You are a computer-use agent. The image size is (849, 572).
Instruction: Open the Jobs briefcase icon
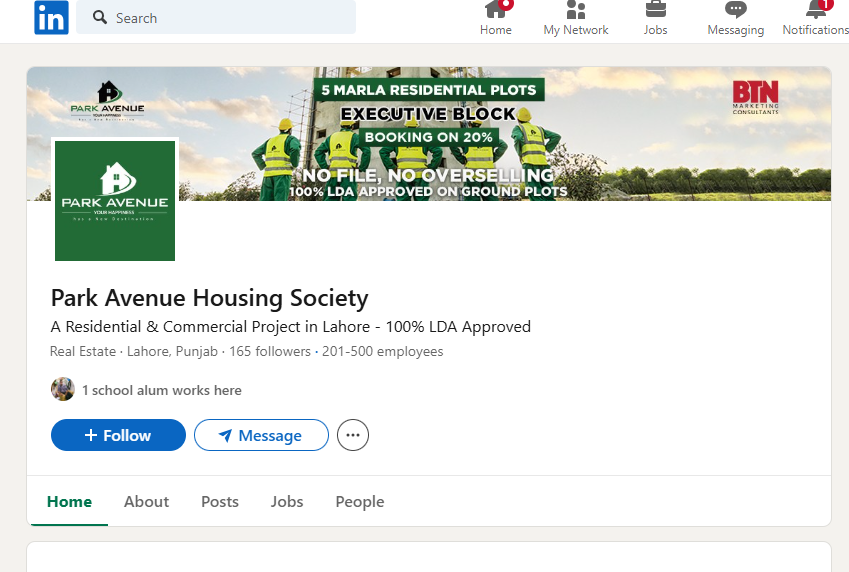click(655, 11)
